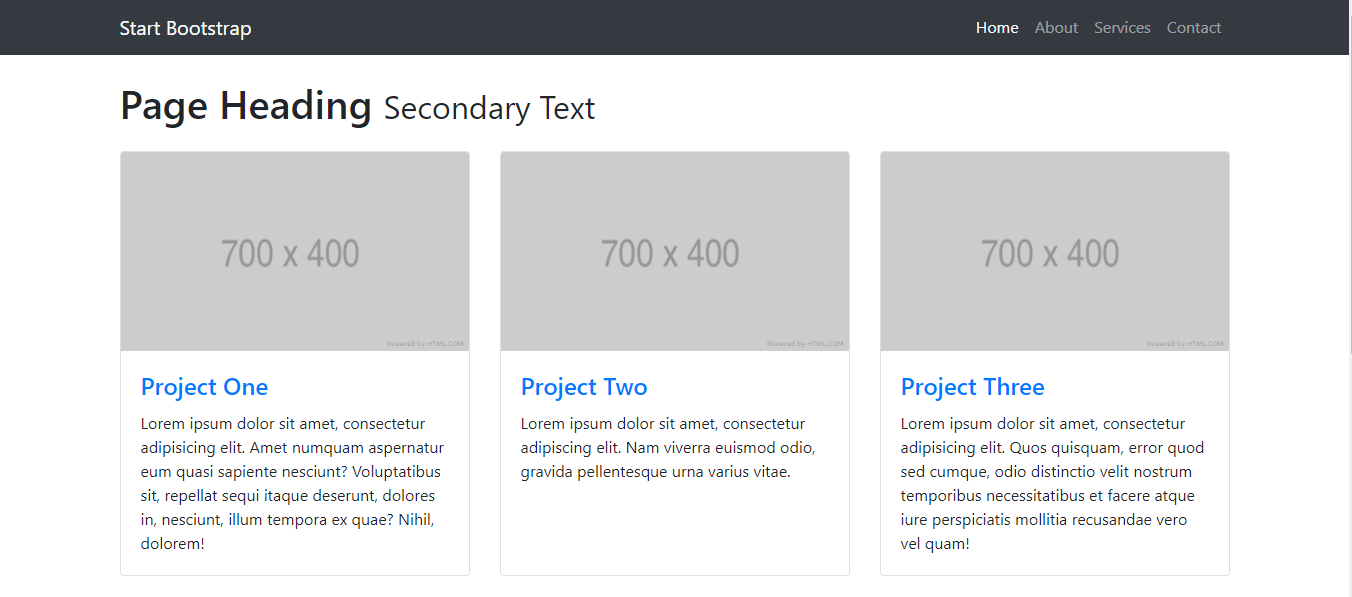
Task: Click the Start Bootstrap brand link
Action: click(x=185, y=28)
